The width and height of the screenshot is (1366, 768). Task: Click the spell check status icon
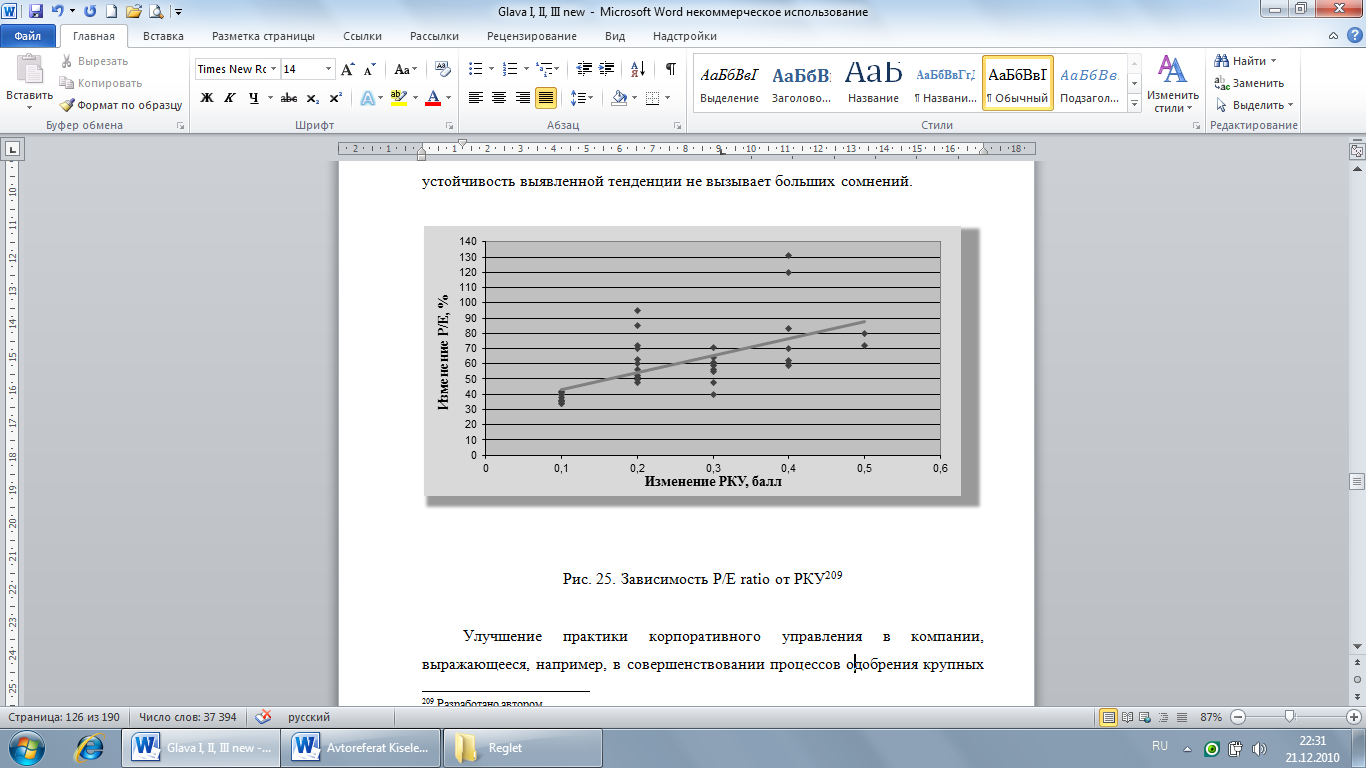[x=264, y=717]
